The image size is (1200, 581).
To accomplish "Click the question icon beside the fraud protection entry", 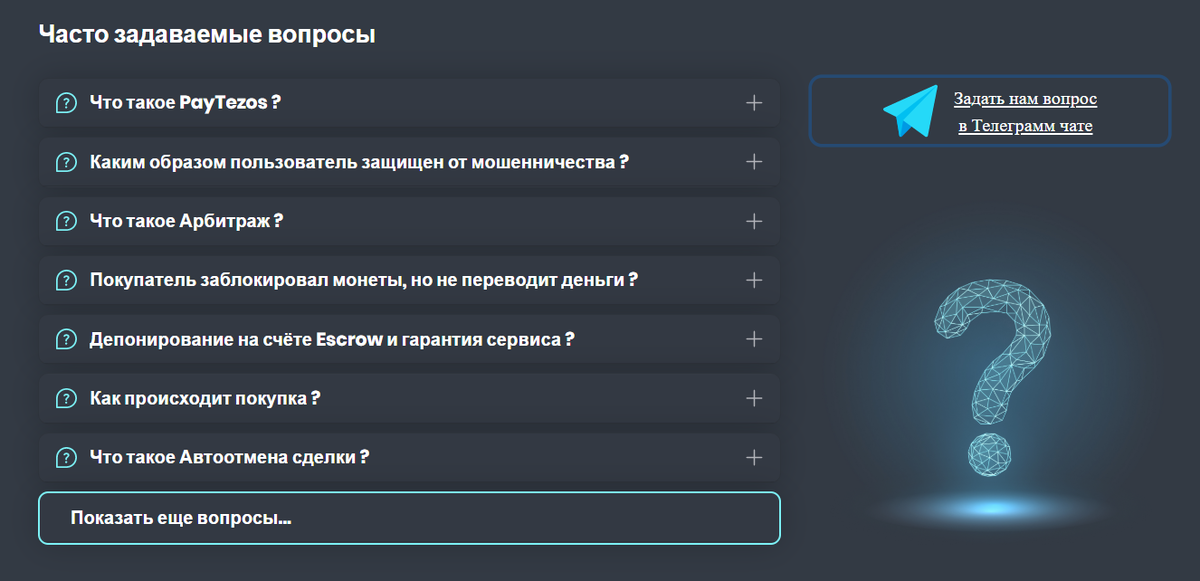I will tap(65, 161).
